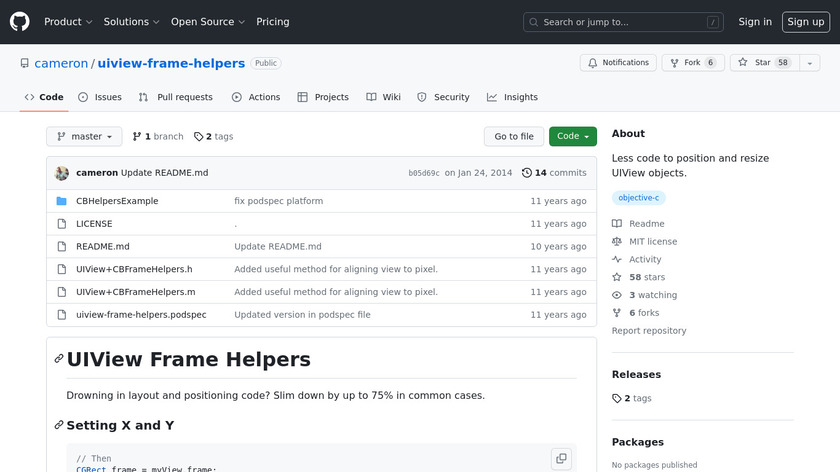Go to Pricing page
This screenshot has height=472, width=840.
[x=273, y=22]
